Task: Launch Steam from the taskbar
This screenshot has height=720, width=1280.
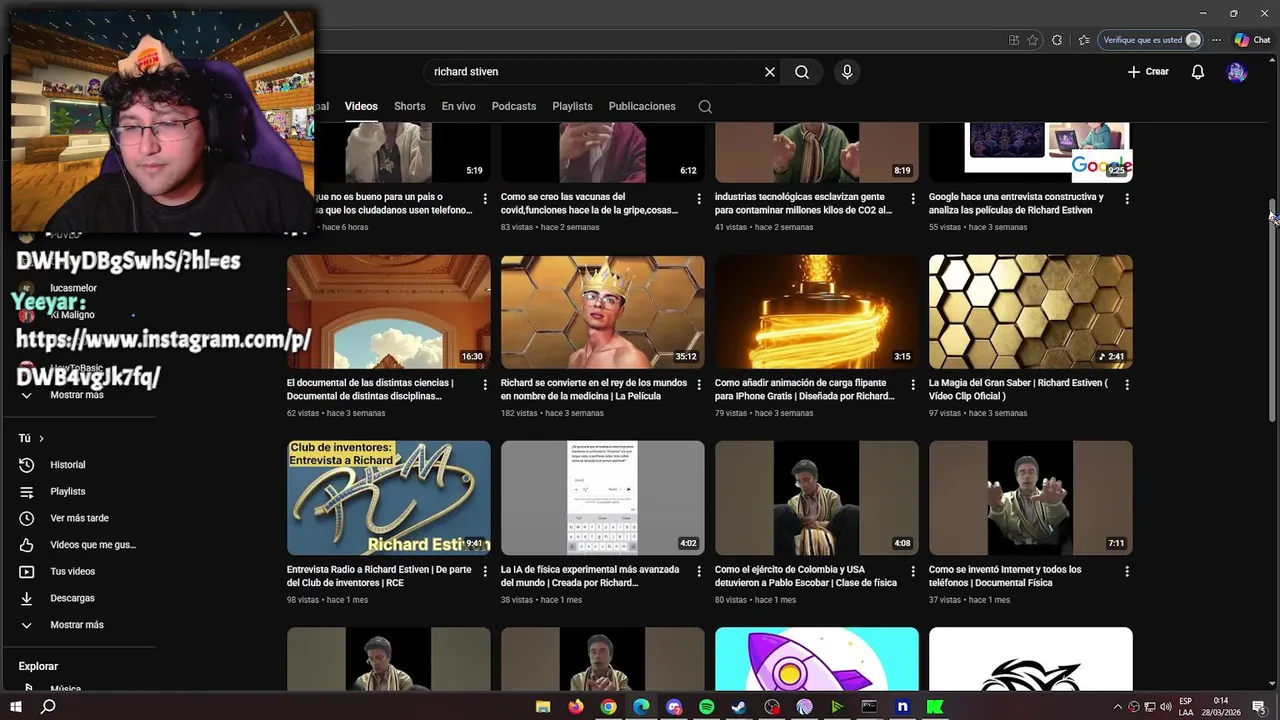Action: pos(739,707)
